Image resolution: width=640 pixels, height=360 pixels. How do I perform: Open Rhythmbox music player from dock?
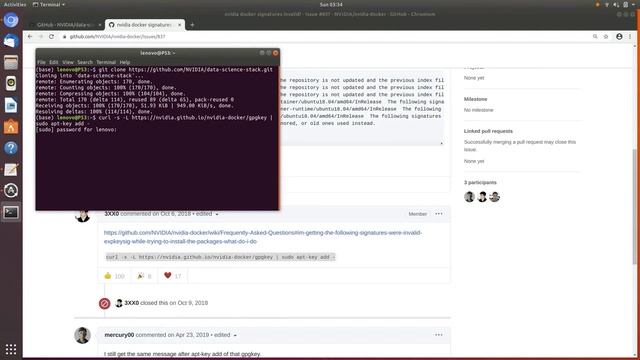click(11, 84)
